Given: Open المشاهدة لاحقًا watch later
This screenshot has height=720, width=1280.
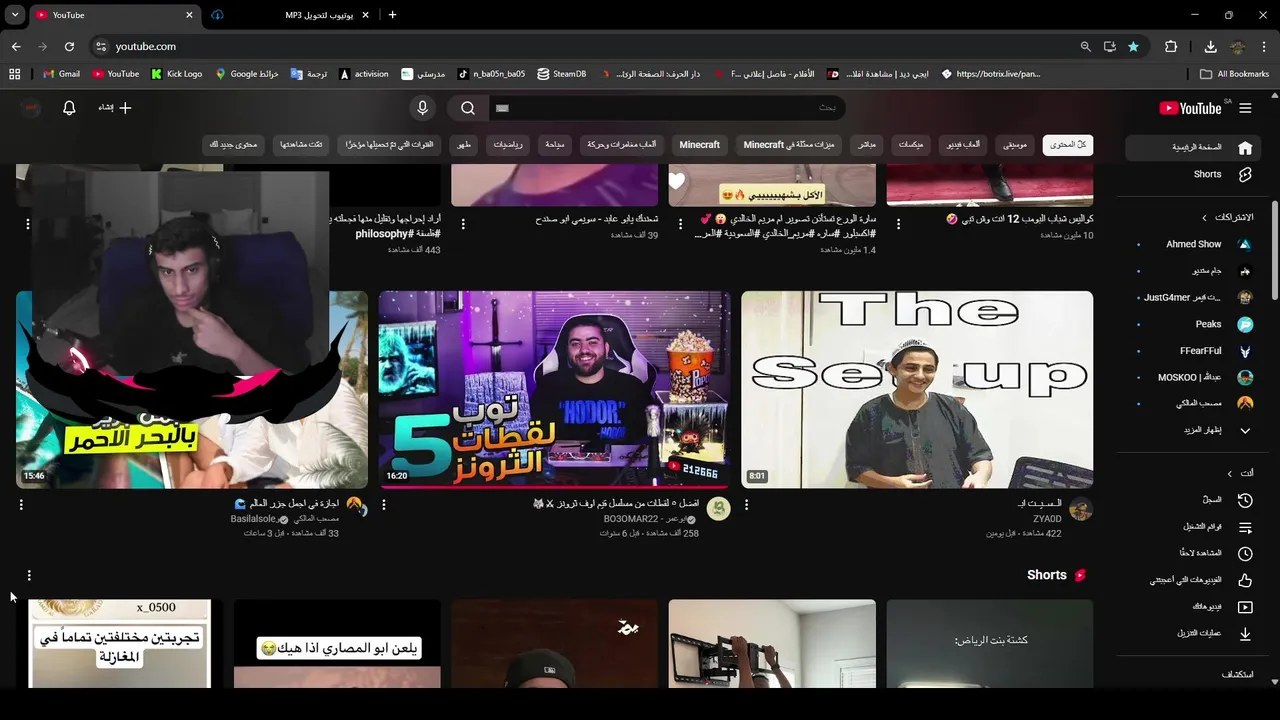Looking at the screenshot, I should coord(1195,553).
